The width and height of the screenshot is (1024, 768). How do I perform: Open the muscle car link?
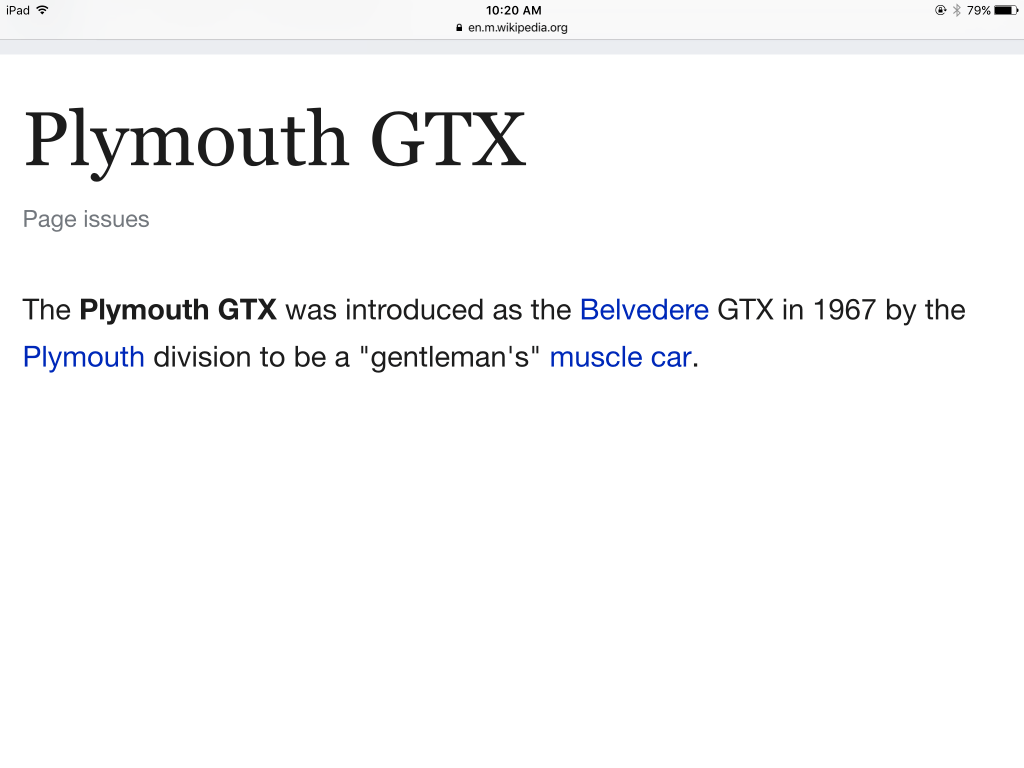[x=620, y=357]
